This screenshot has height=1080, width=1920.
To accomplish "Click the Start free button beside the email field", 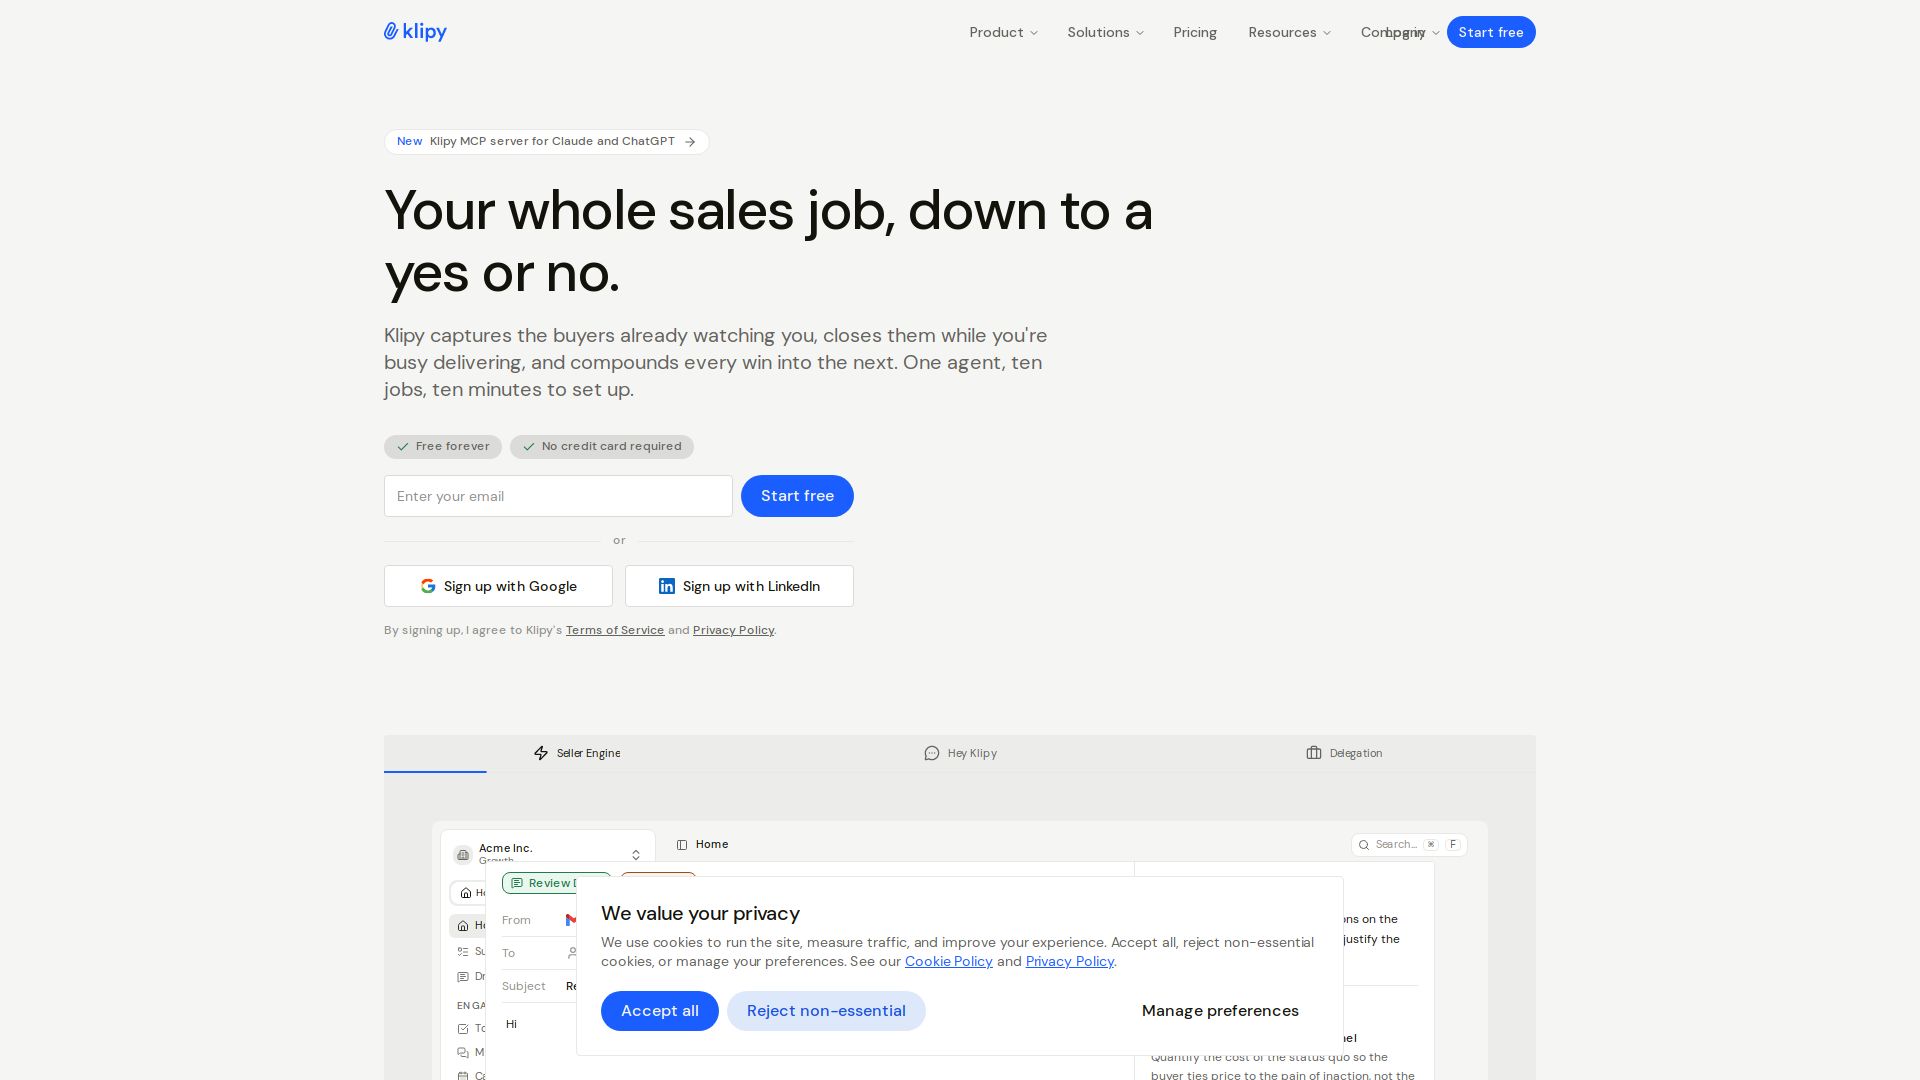I will click(797, 496).
